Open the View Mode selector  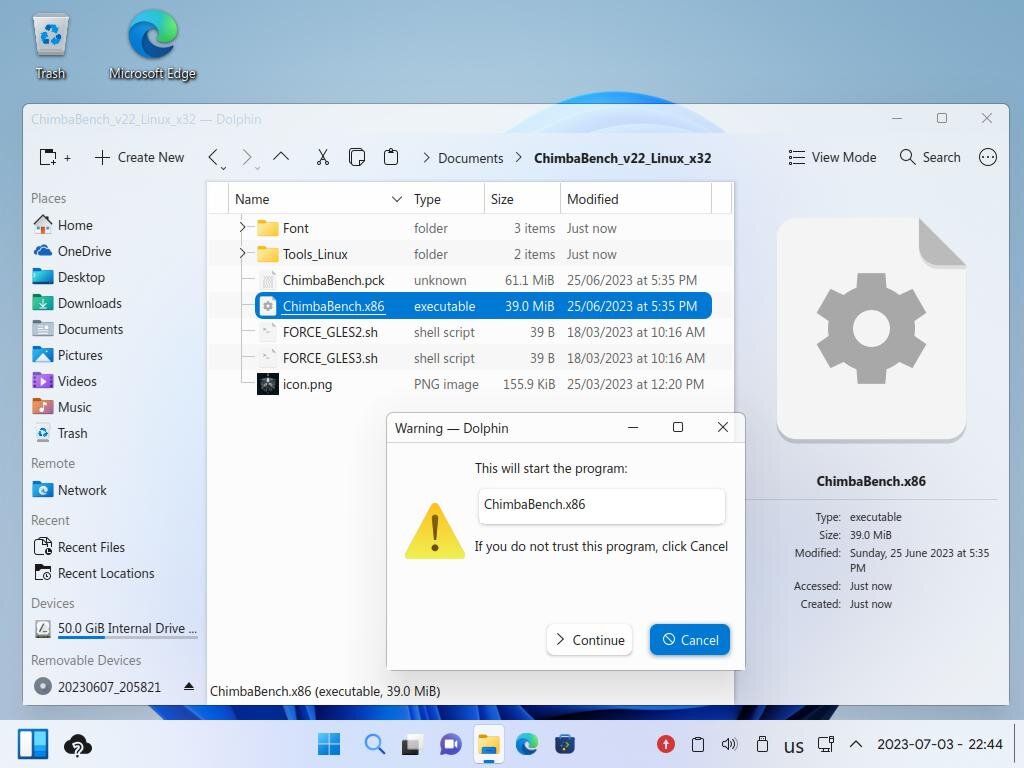[x=831, y=157]
